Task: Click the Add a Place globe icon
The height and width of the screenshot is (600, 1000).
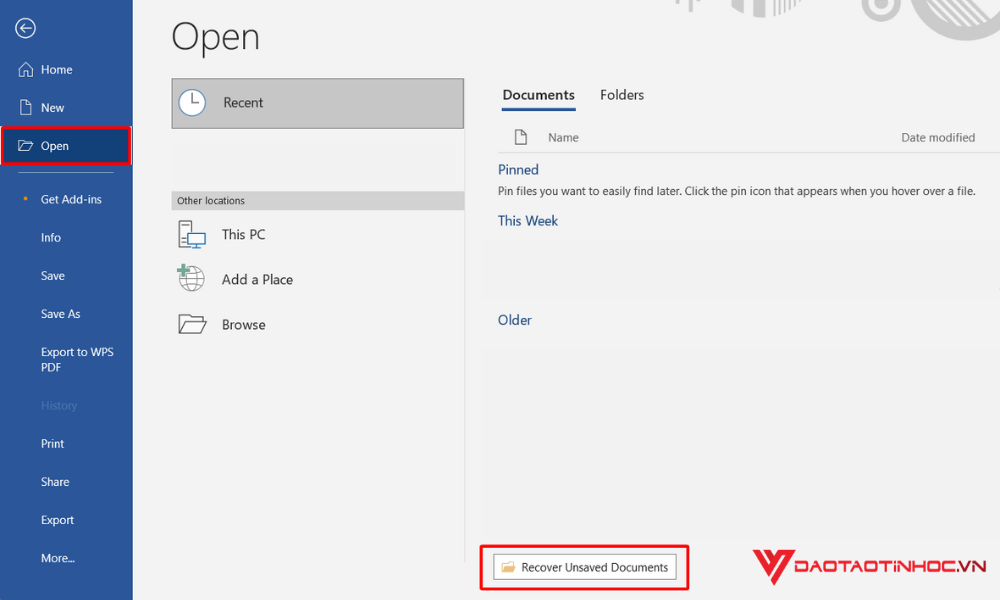Action: point(191,279)
